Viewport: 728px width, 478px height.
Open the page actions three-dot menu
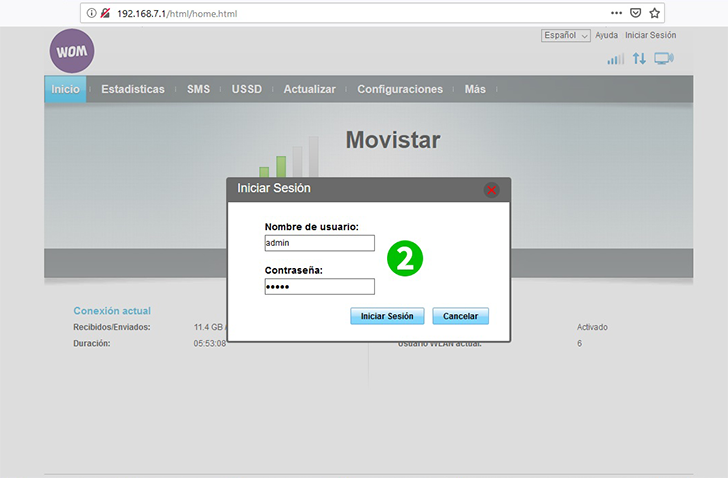[616, 13]
